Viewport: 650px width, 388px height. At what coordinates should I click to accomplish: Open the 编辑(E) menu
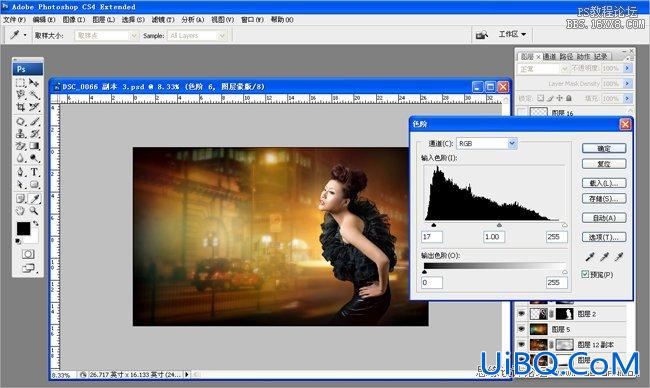click(x=44, y=19)
